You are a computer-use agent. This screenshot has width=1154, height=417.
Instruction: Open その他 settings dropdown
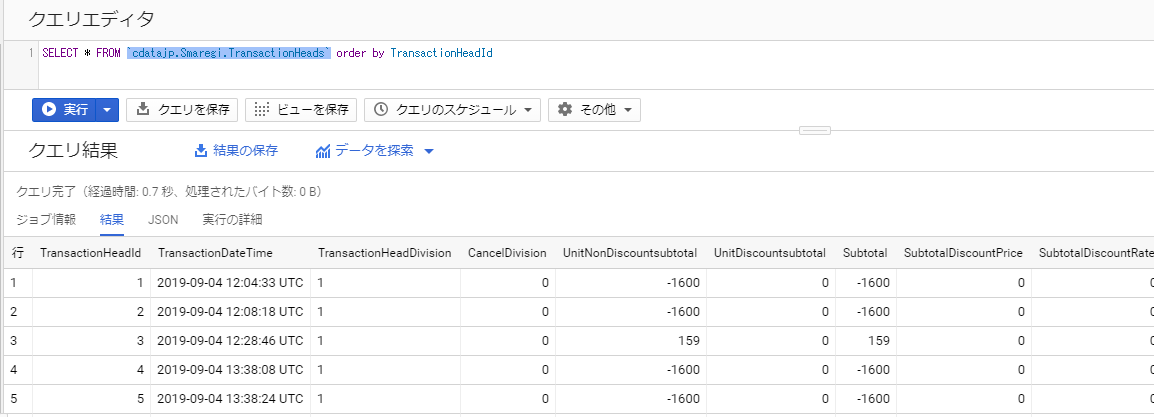coord(594,110)
